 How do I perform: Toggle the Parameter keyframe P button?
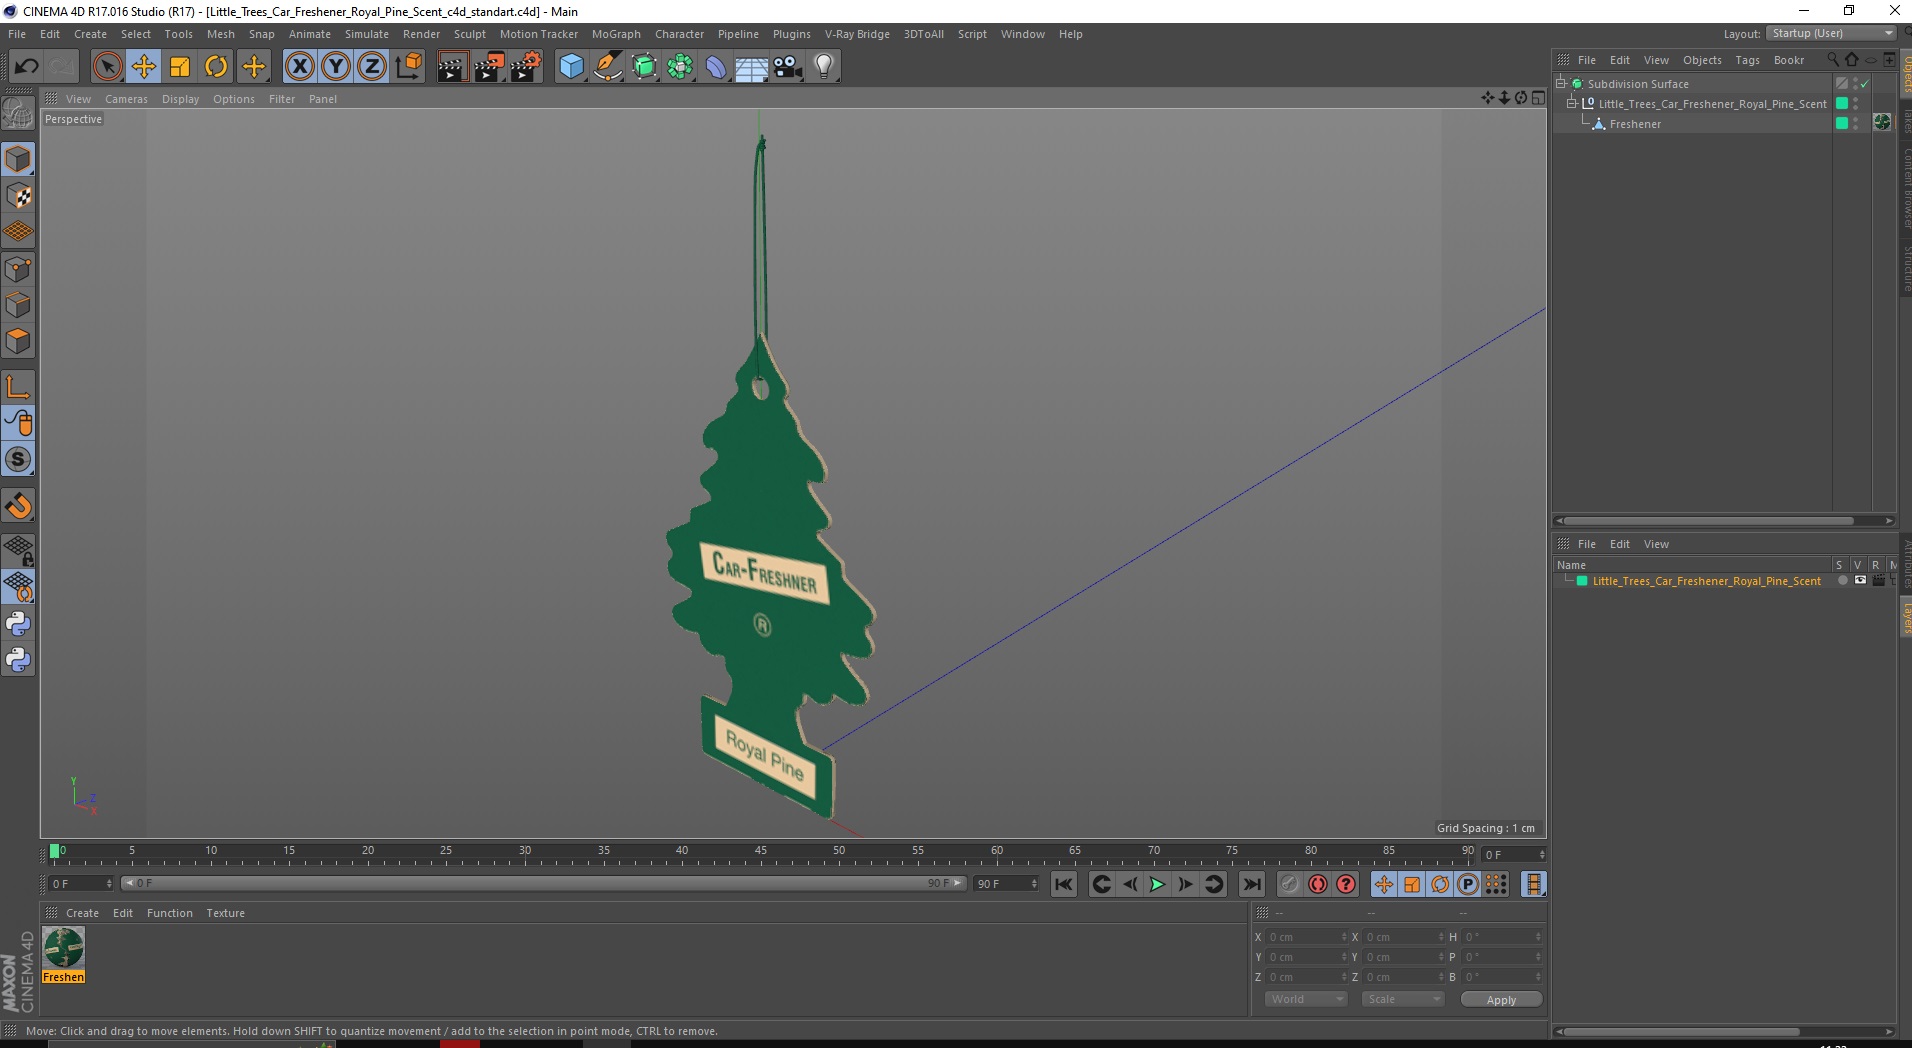tap(1468, 884)
